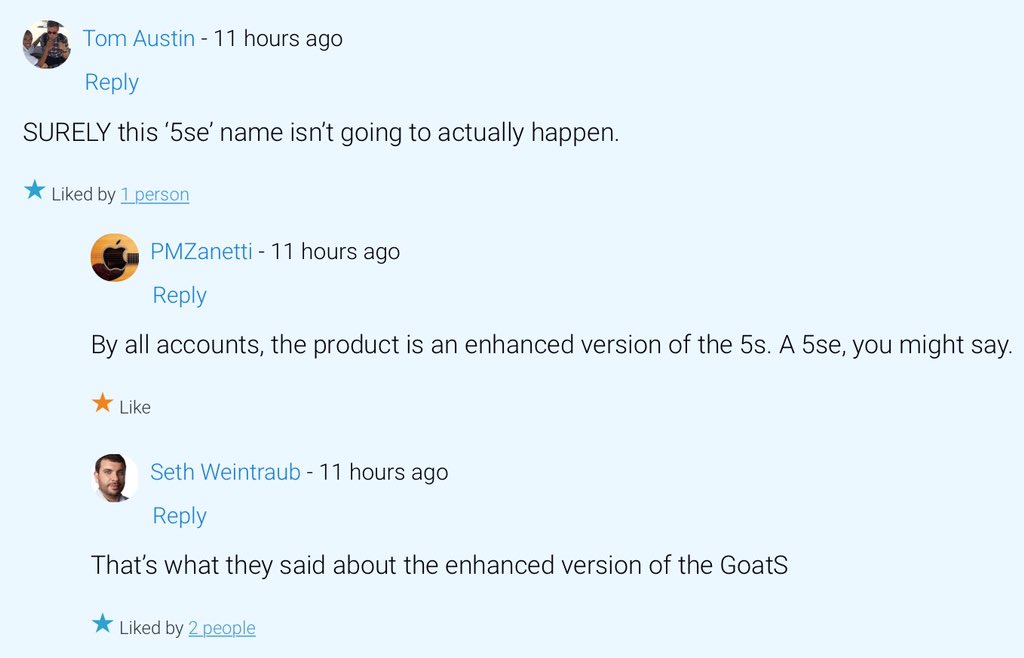Open the Seth Weintraub username link

tap(225, 472)
